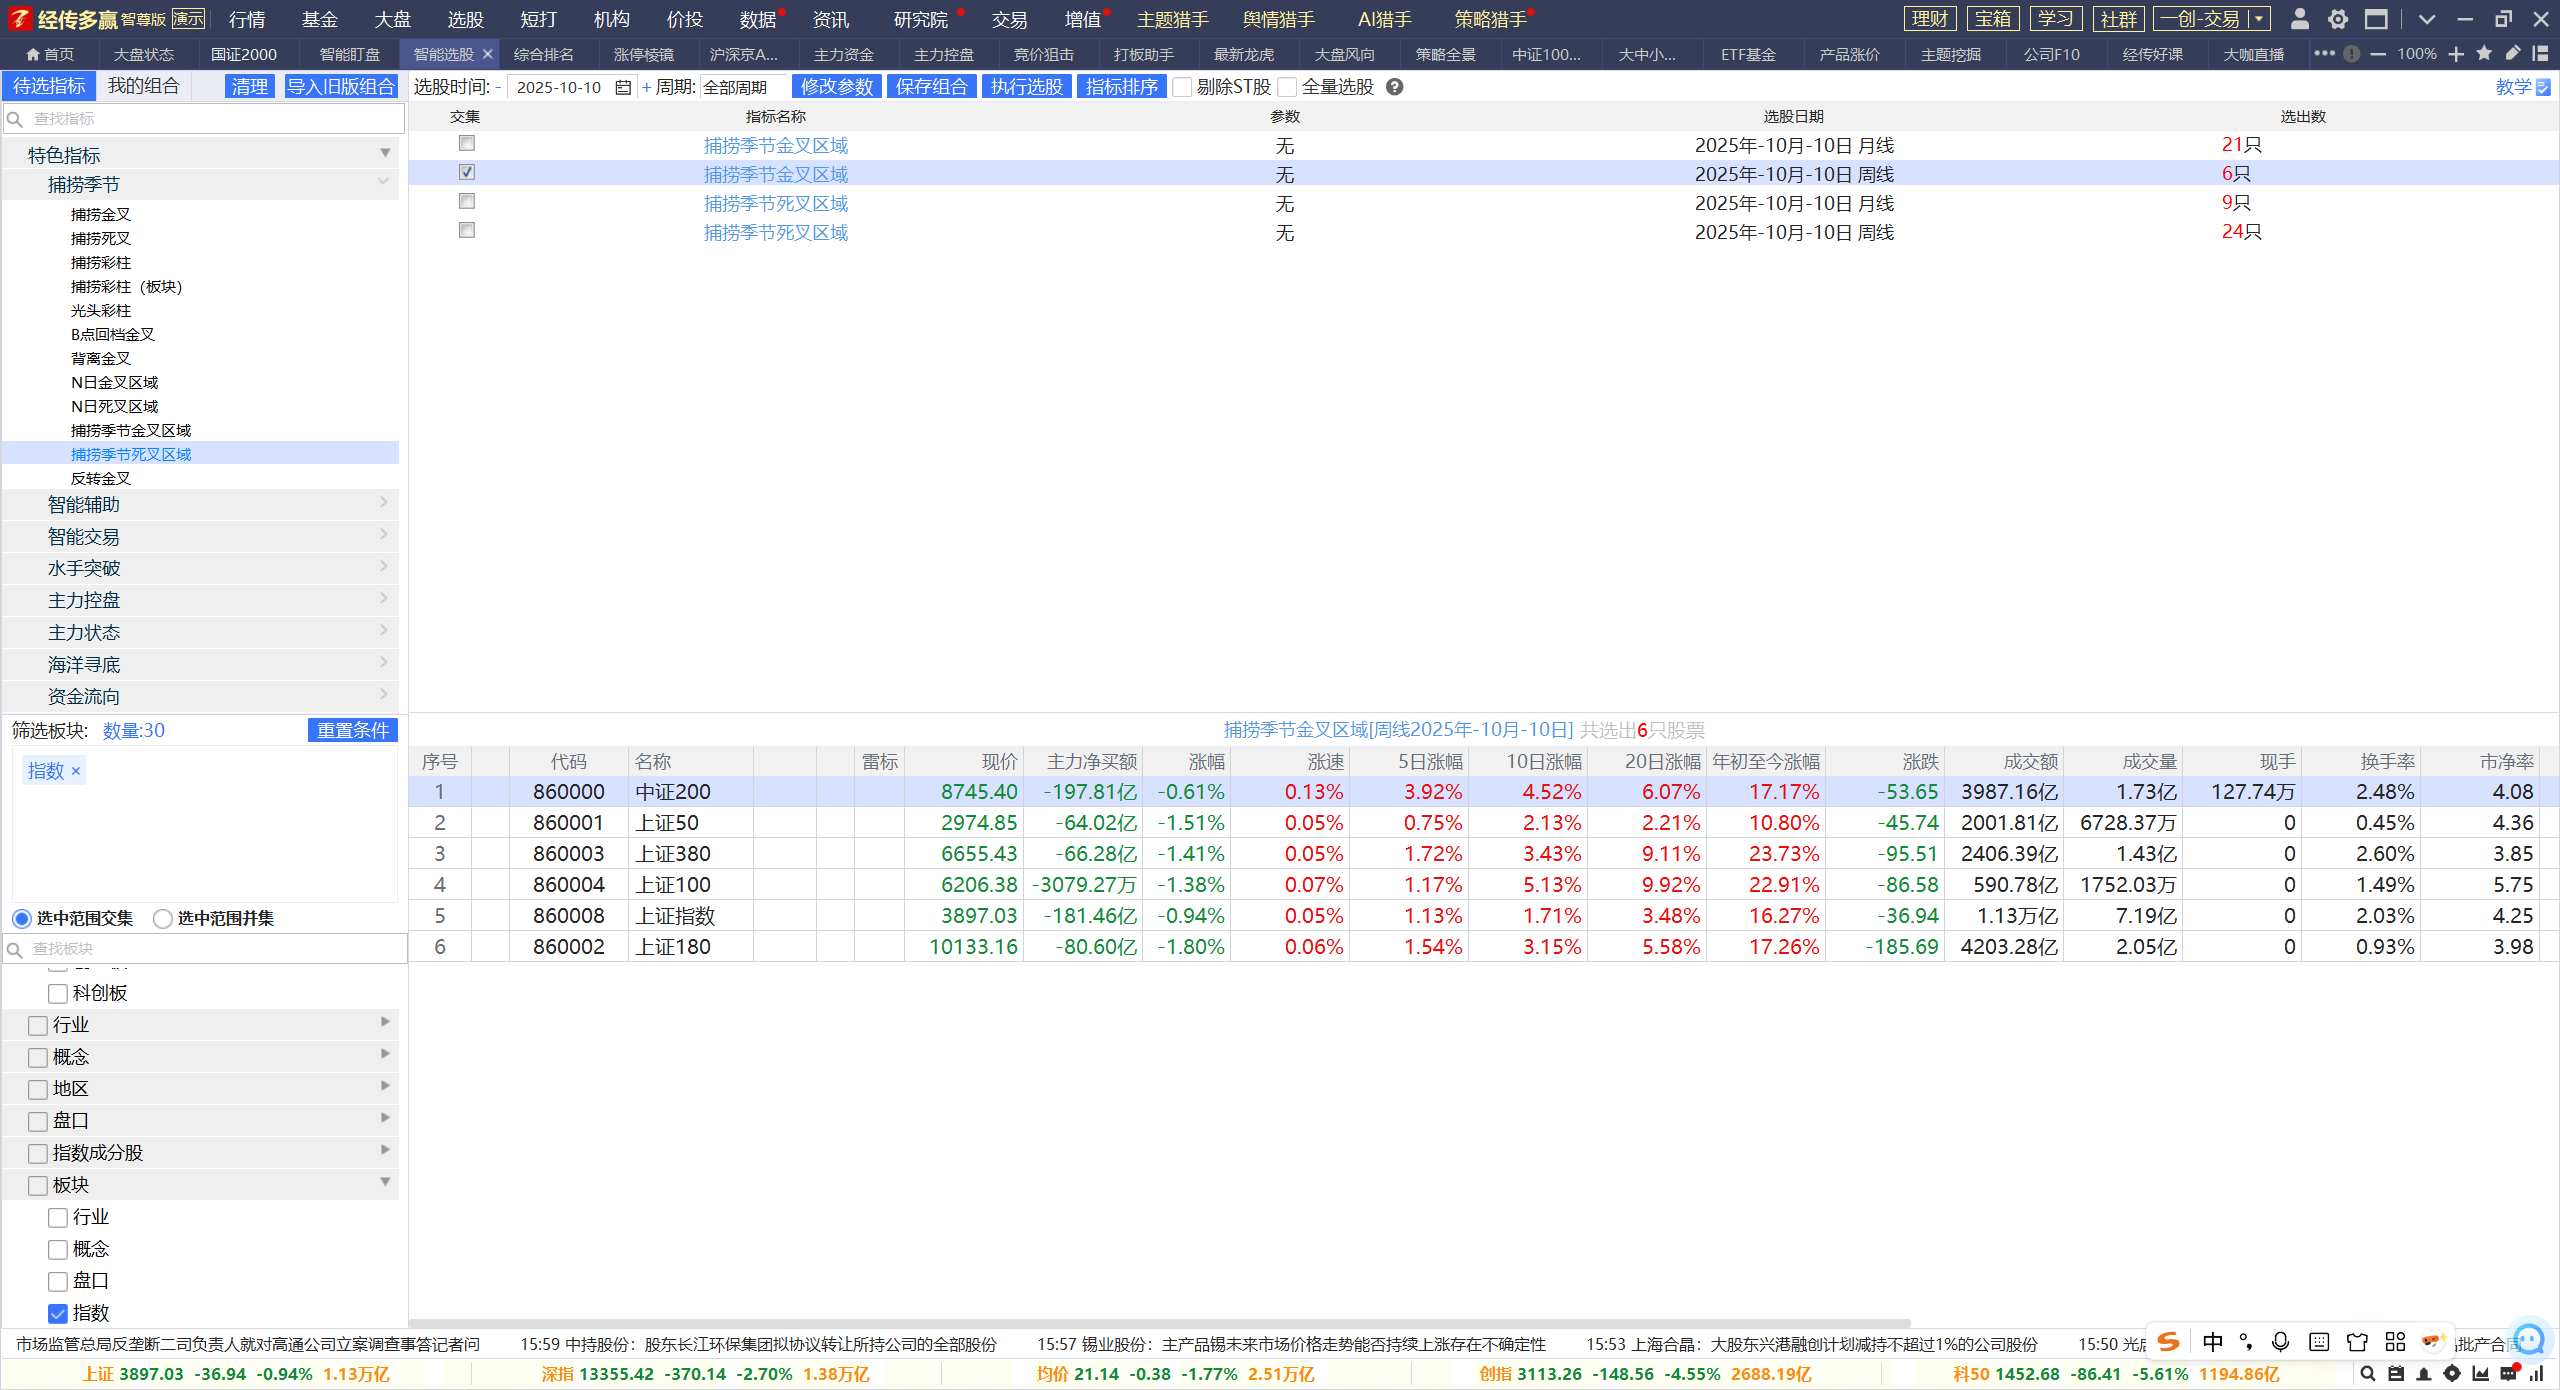Select the 选中范围并集 radio button
Image resolution: width=2560 pixels, height=1390 pixels.
(163, 918)
